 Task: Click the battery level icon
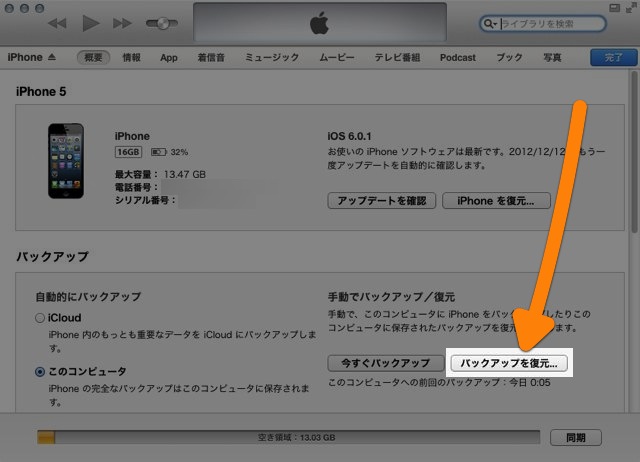[159, 152]
